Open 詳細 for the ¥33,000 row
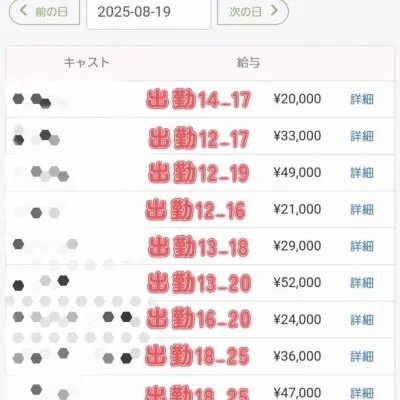400x400 pixels. tap(362, 136)
